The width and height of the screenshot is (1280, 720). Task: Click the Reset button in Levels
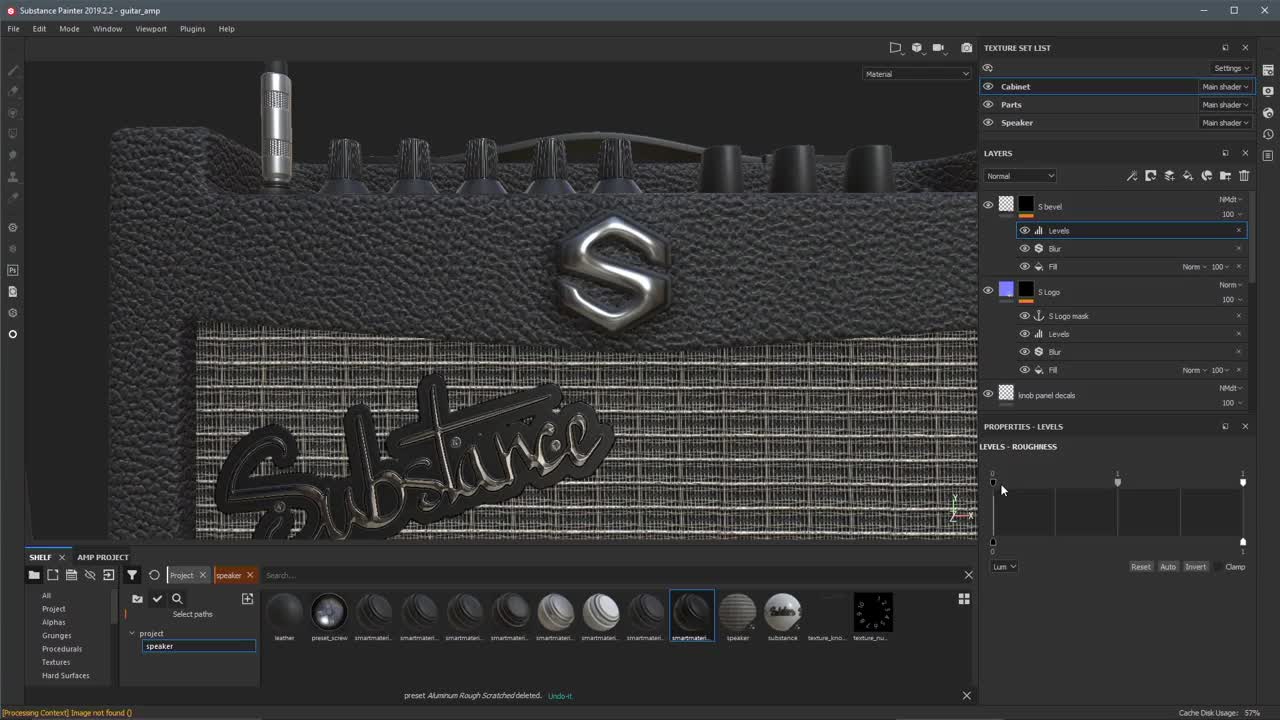pos(1141,567)
